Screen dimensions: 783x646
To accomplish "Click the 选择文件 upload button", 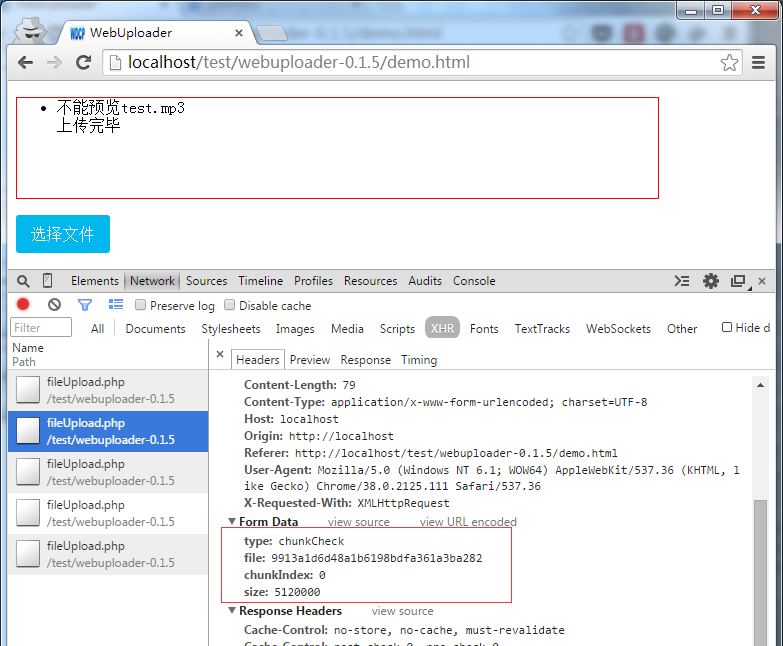I will click(x=63, y=234).
